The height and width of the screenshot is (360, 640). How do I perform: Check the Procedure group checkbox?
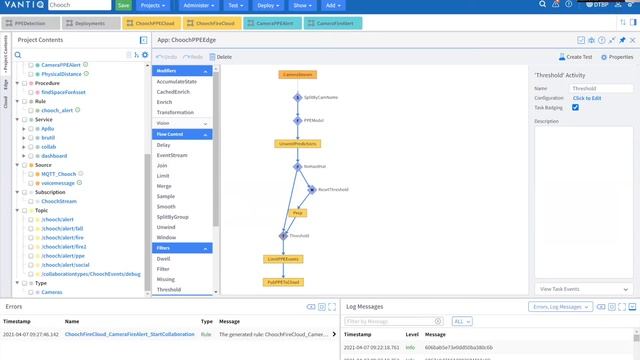(x=24, y=83)
